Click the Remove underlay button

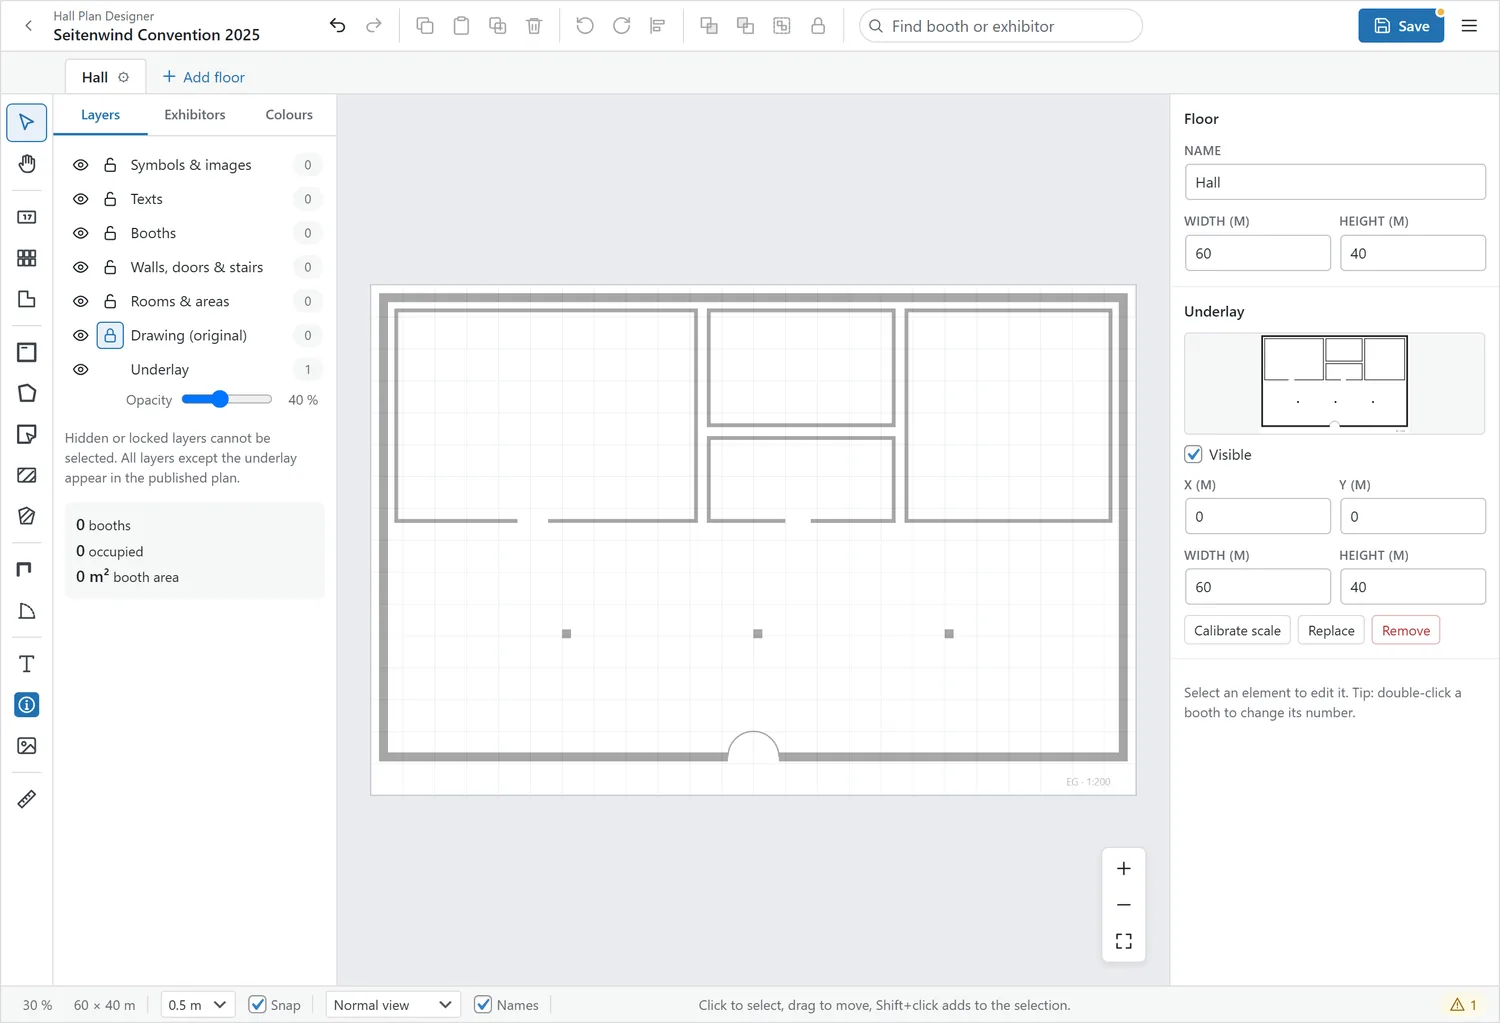[1406, 631]
